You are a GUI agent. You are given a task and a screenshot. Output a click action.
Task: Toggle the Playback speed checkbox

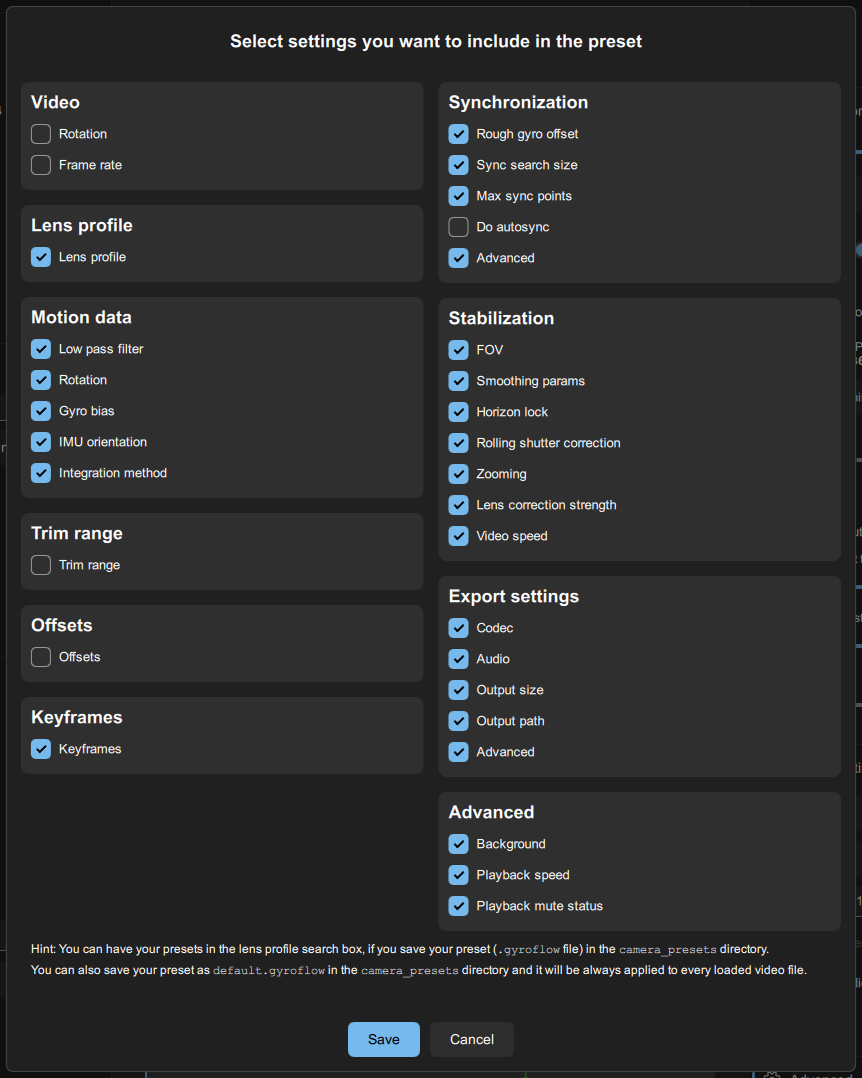click(458, 874)
